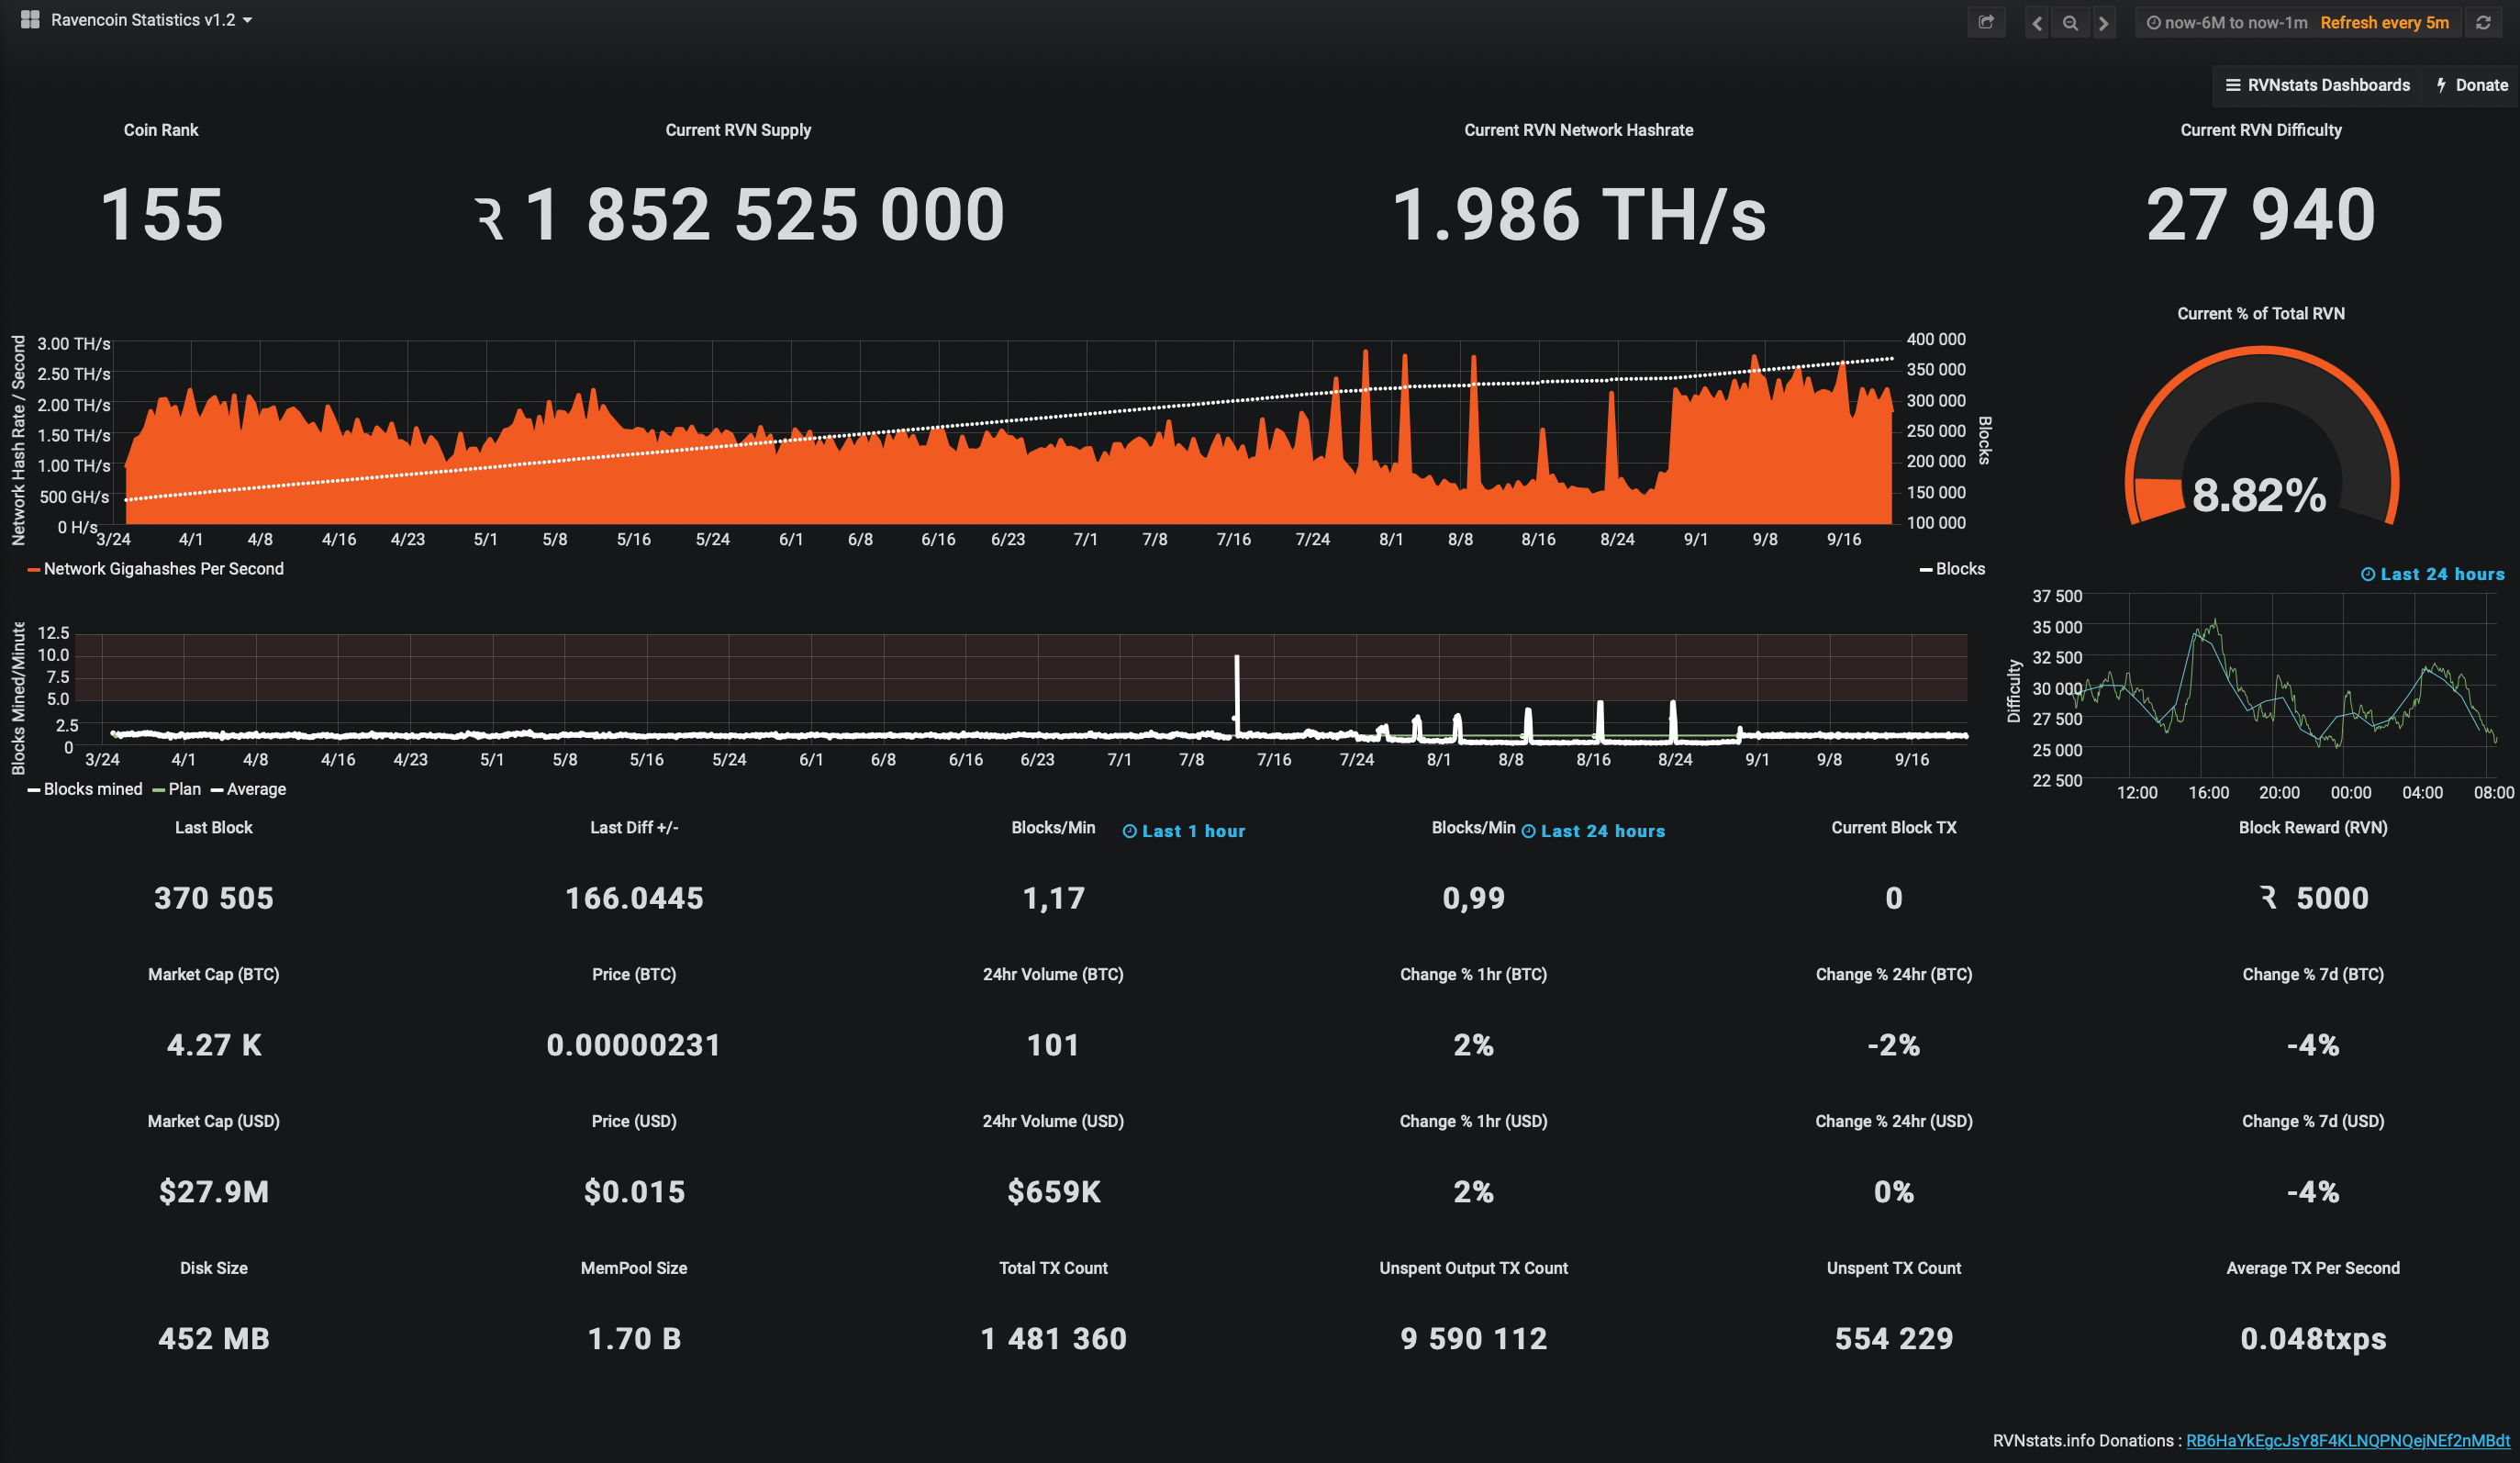Click the Change % 24hr (USD) value 0%
This screenshot has height=1463, width=2520.
click(x=1893, y=1191)
